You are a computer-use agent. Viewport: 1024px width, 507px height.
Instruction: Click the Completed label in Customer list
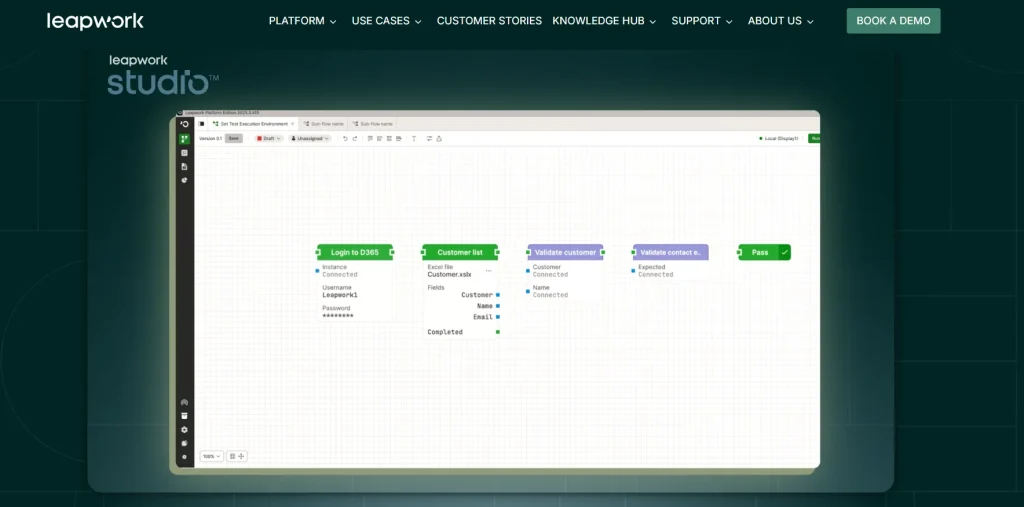445,332
